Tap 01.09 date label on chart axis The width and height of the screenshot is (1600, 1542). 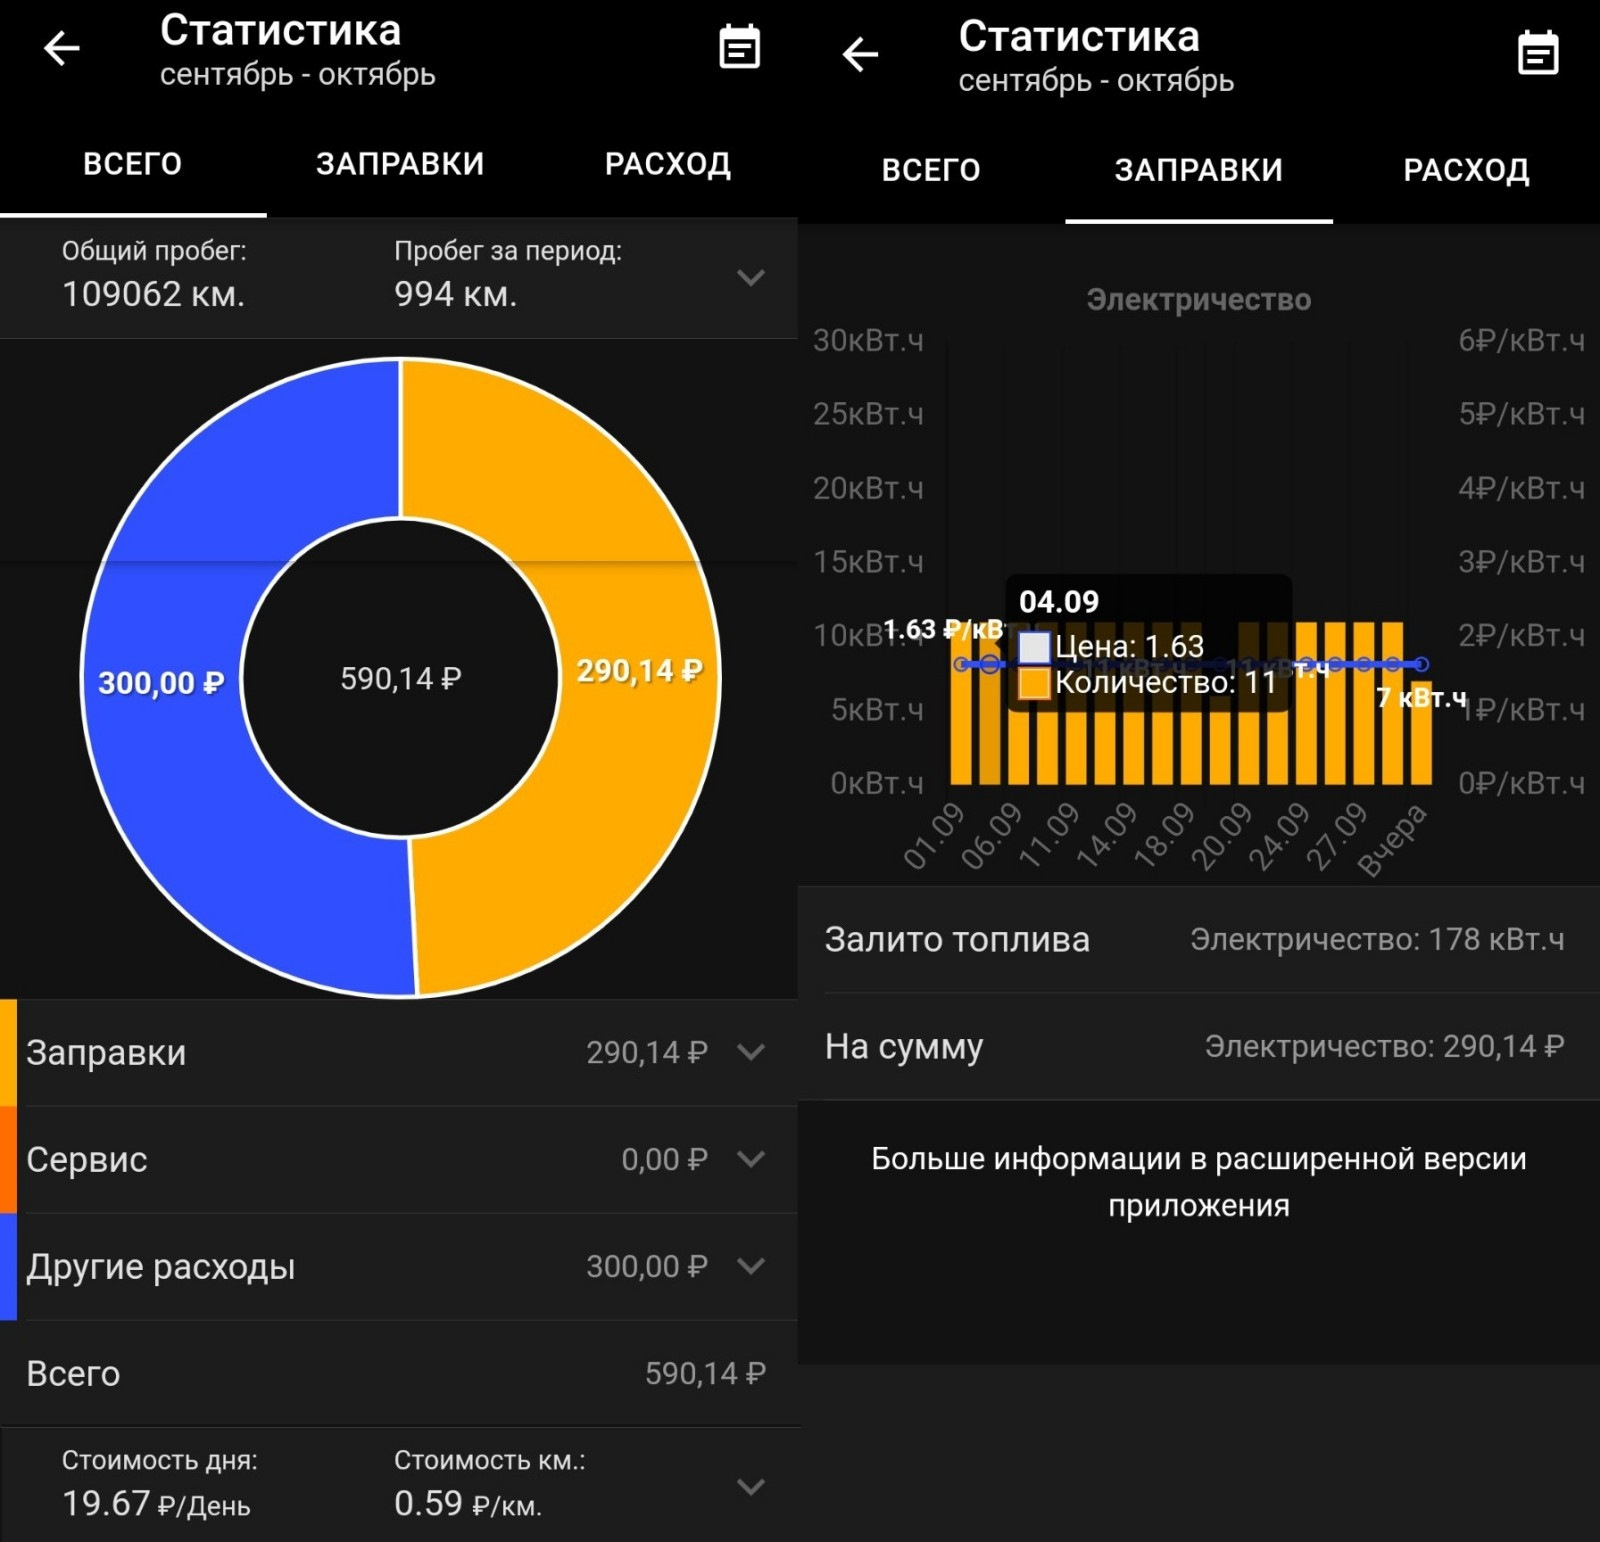pyautogui.click(x=934, y=836)
